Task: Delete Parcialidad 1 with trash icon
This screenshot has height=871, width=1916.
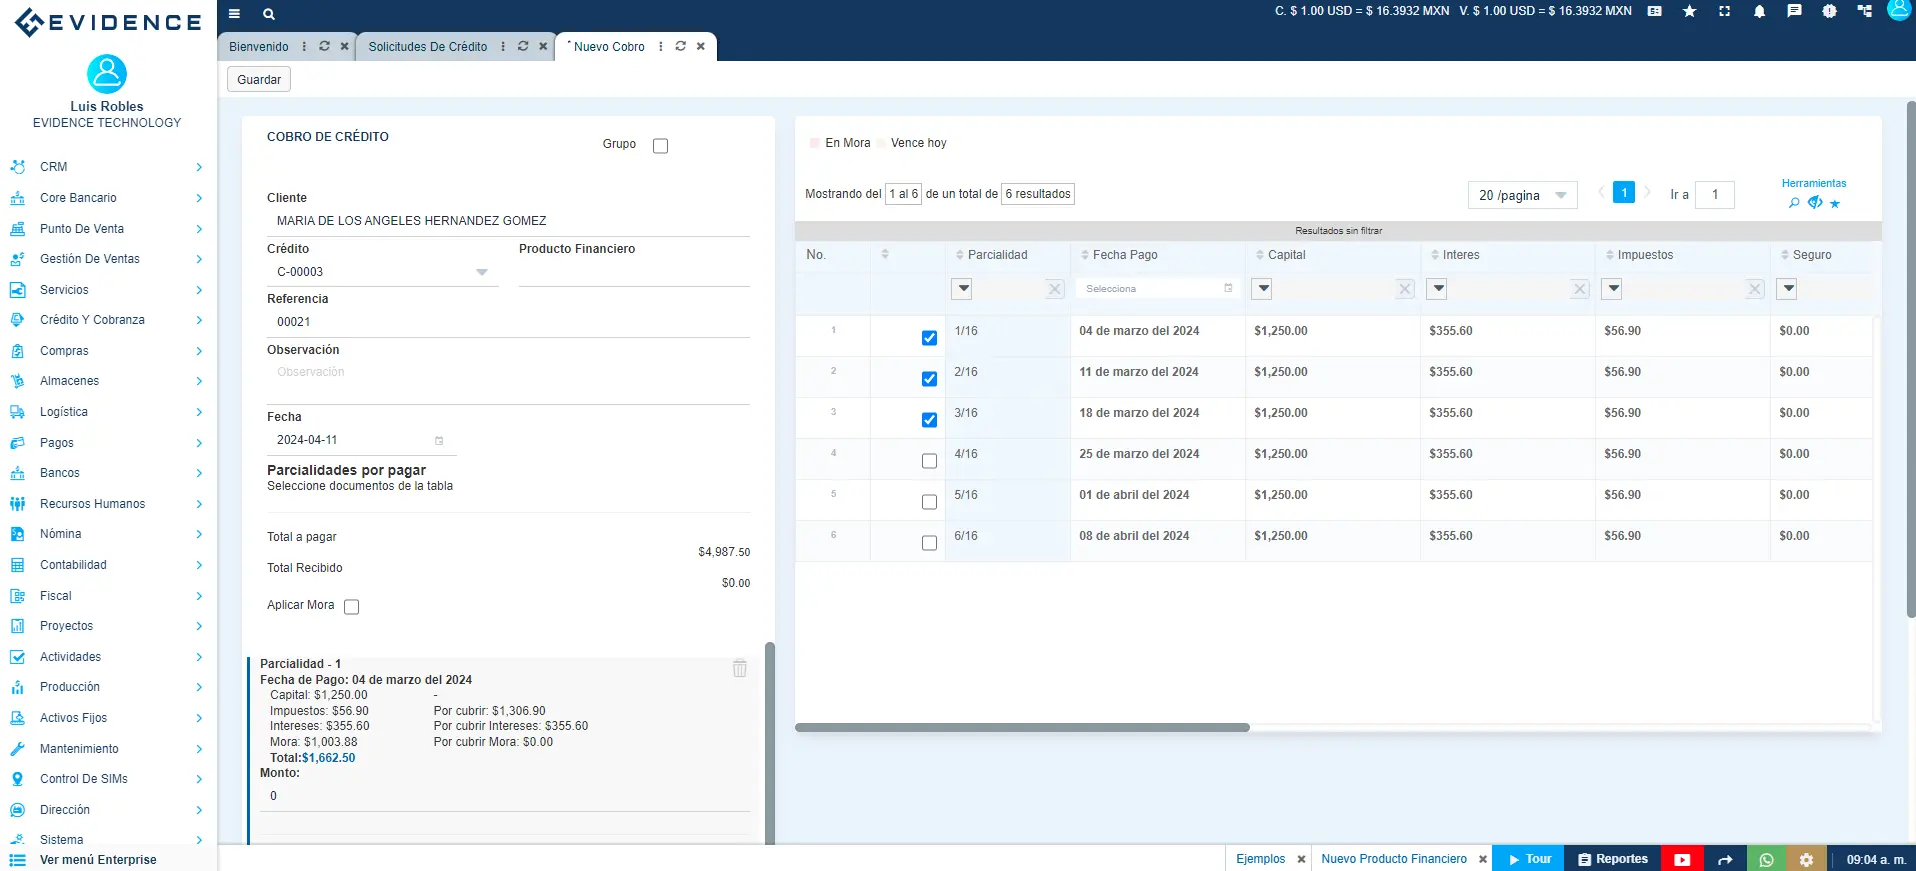Action: coord(739,668)
